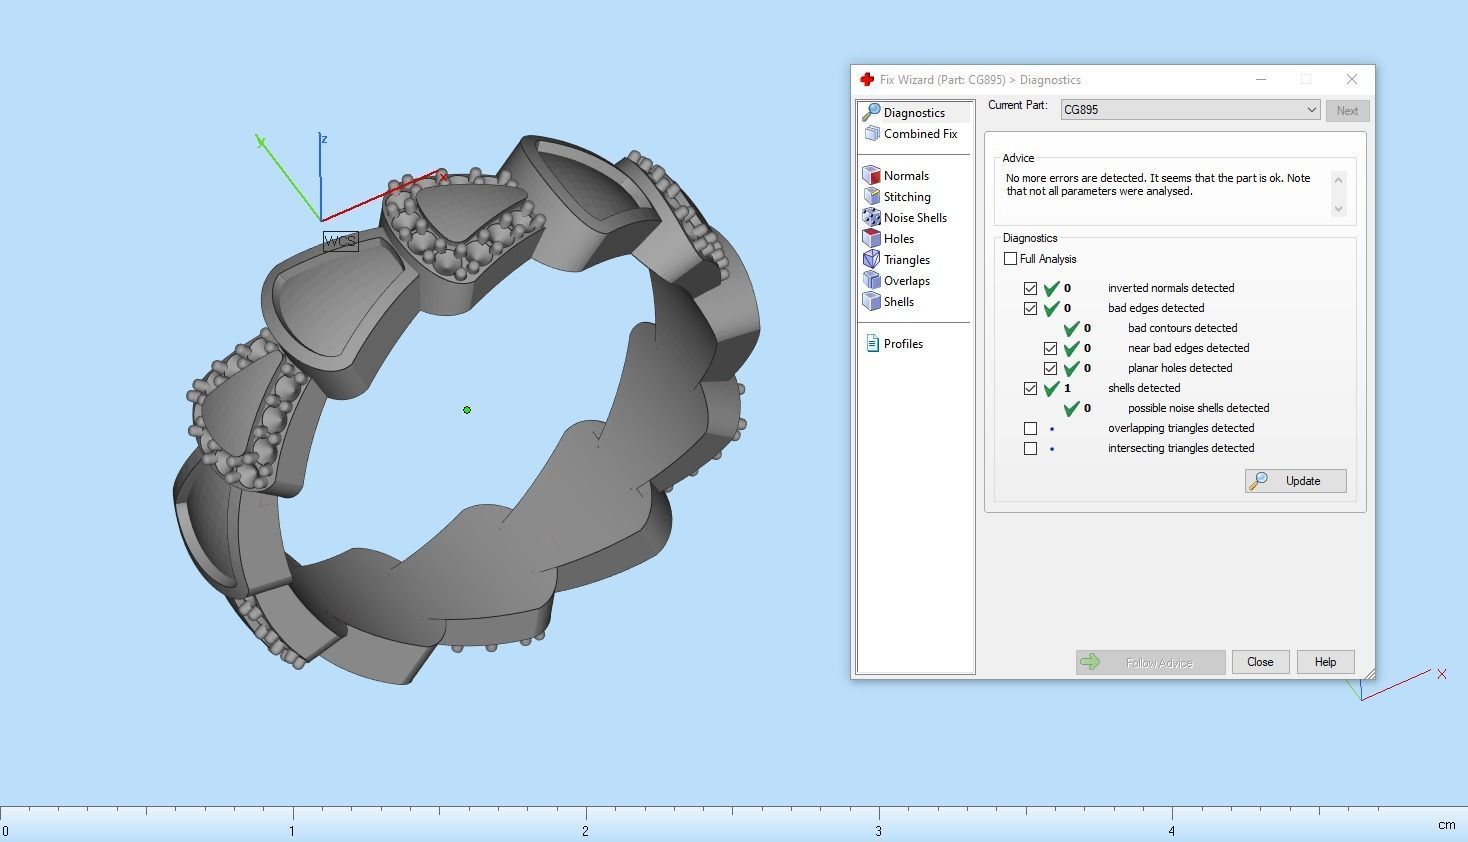Minimize the Fix Wizard dialog
Screen dimensions: 1468x842
(x=1261, y=79)
